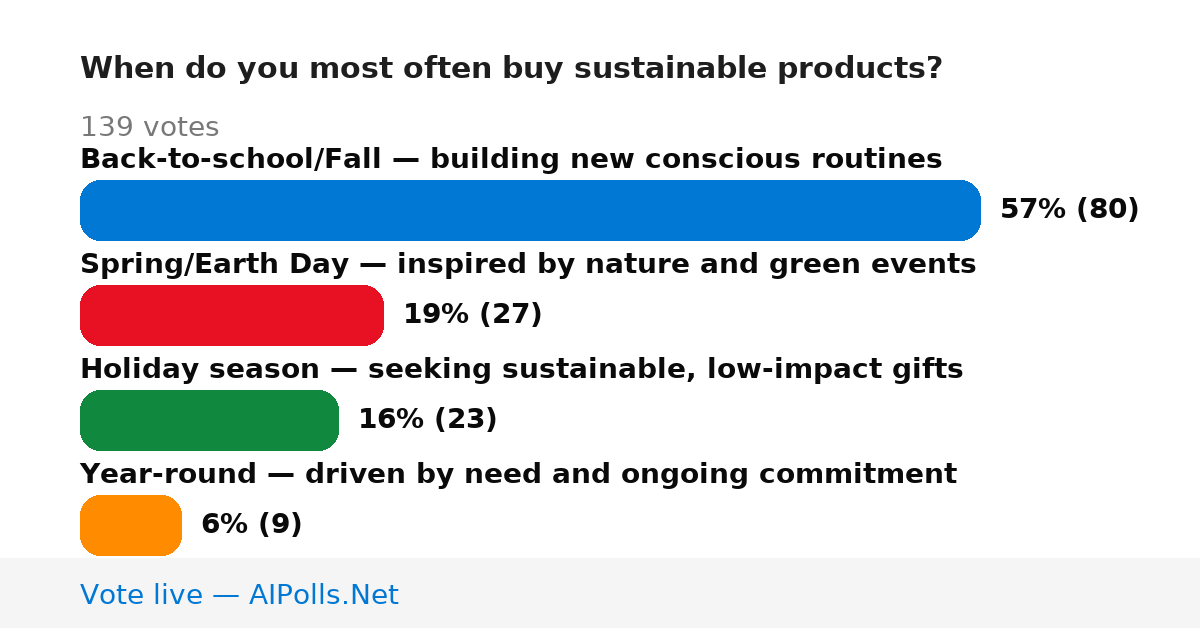Click the 16% (23) result value
This screenshot has height=628, width=1200.
click(x=428, y=419)
